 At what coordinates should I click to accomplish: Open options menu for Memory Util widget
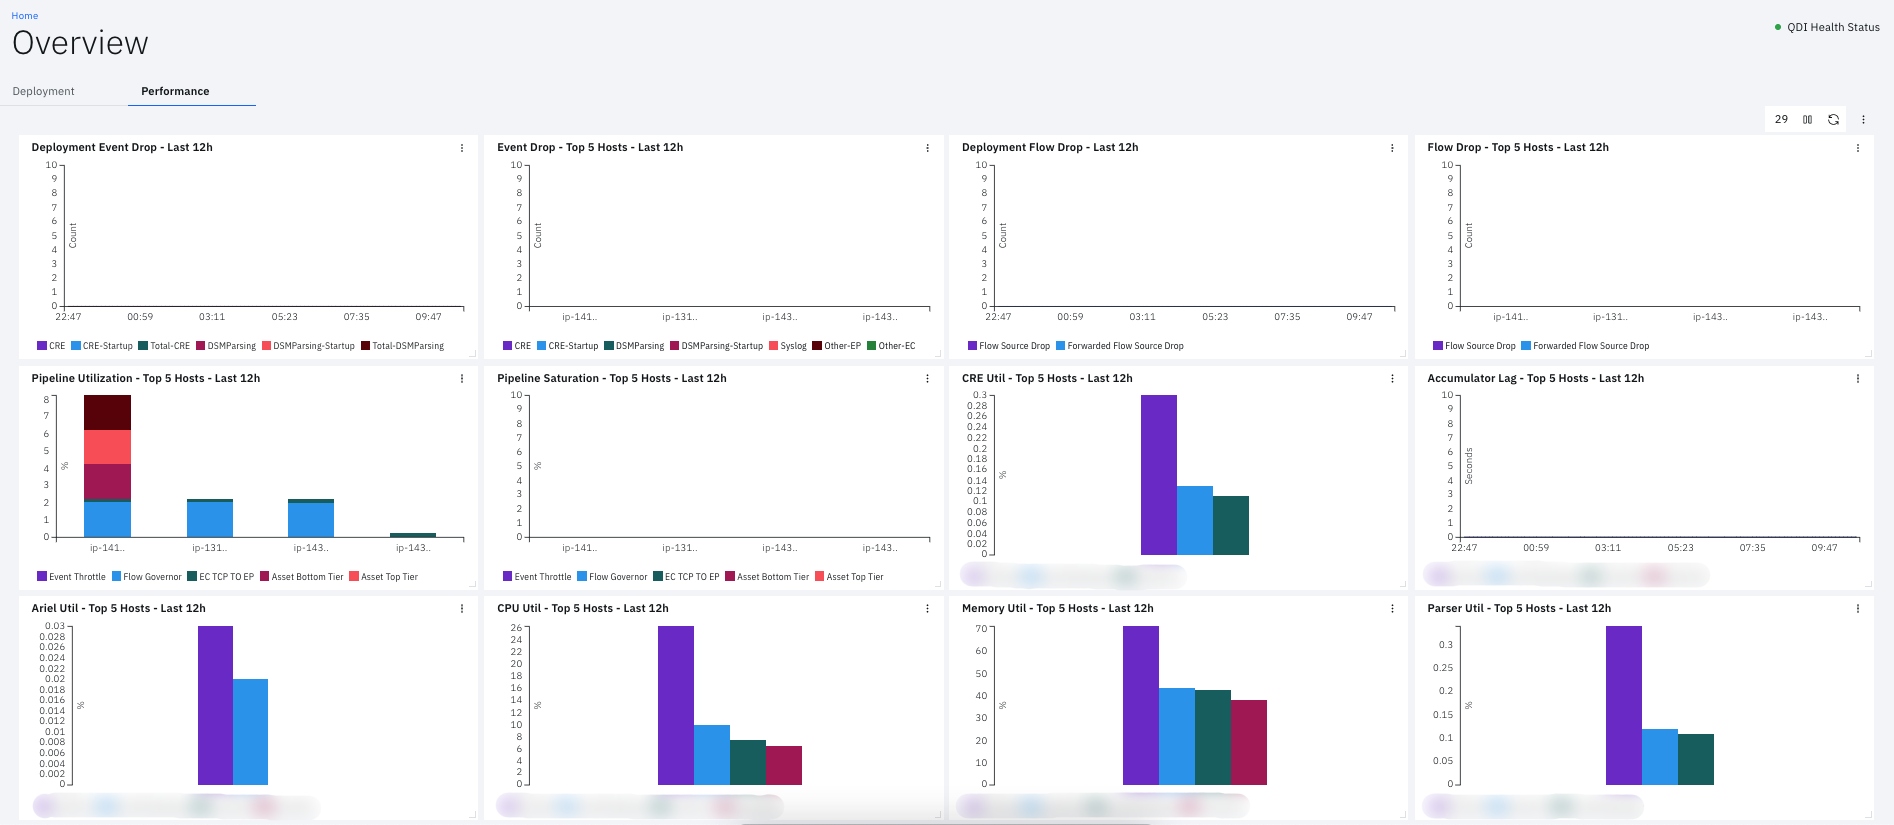click(x=1392, y=609)
